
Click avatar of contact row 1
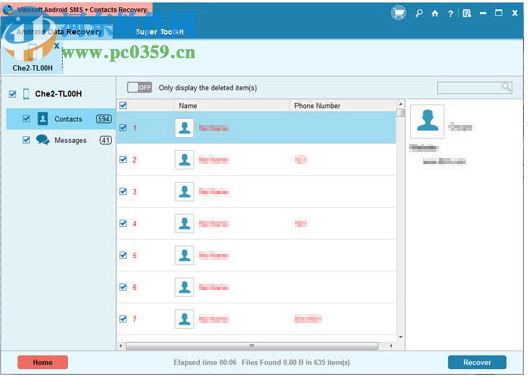184,128
